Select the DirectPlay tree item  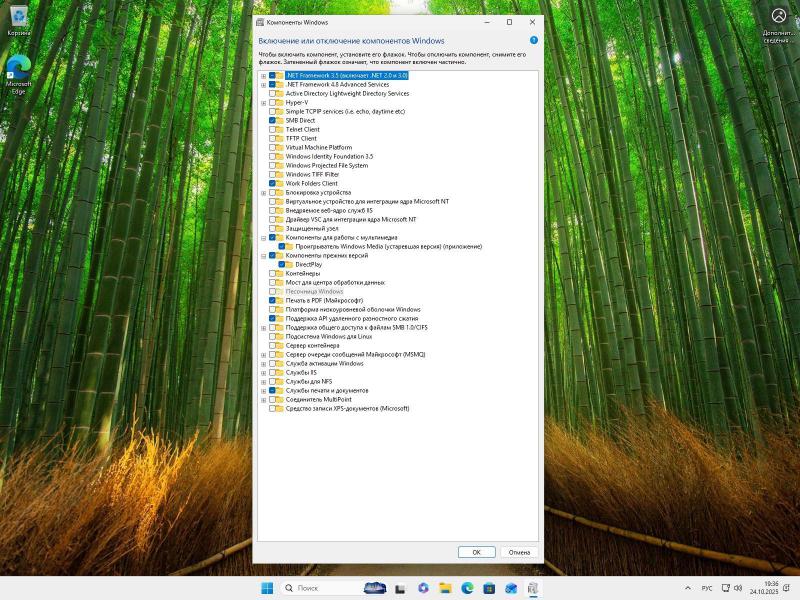coord(308,264)
